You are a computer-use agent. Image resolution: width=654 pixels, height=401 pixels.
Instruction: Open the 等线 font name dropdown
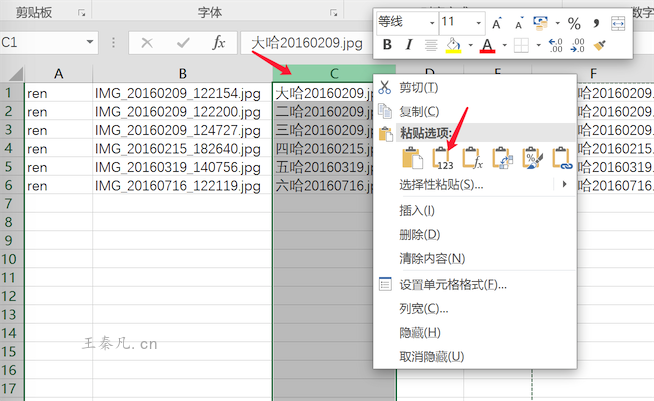tap(432, 23)
